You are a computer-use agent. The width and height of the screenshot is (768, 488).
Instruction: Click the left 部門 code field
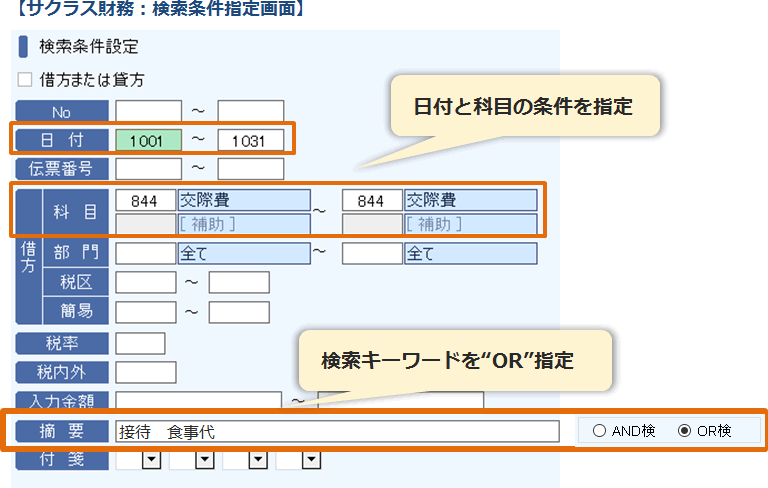pos(145,253)
